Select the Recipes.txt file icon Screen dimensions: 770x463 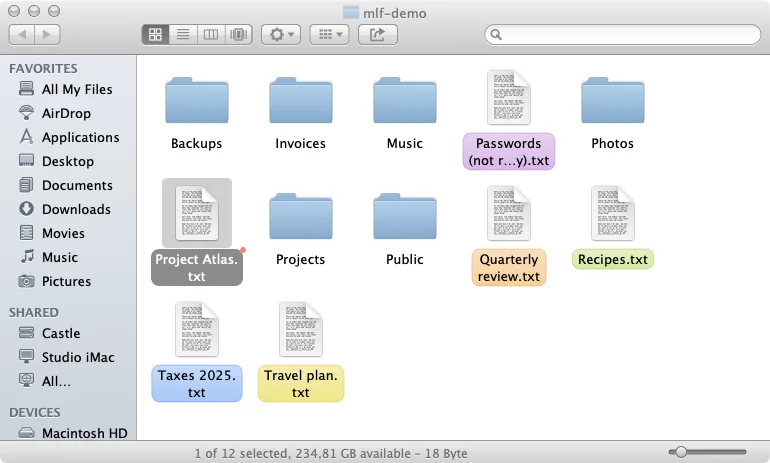[x=612, y=213]
